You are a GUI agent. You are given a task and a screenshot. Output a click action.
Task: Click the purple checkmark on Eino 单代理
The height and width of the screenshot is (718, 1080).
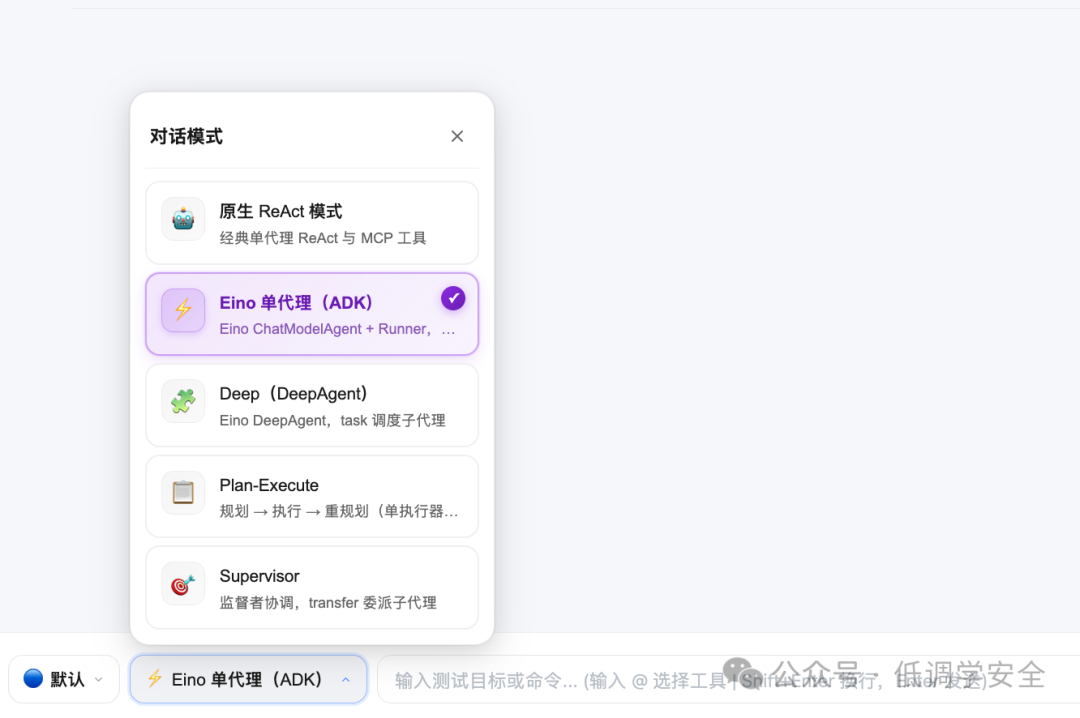(x=453, y=298)
